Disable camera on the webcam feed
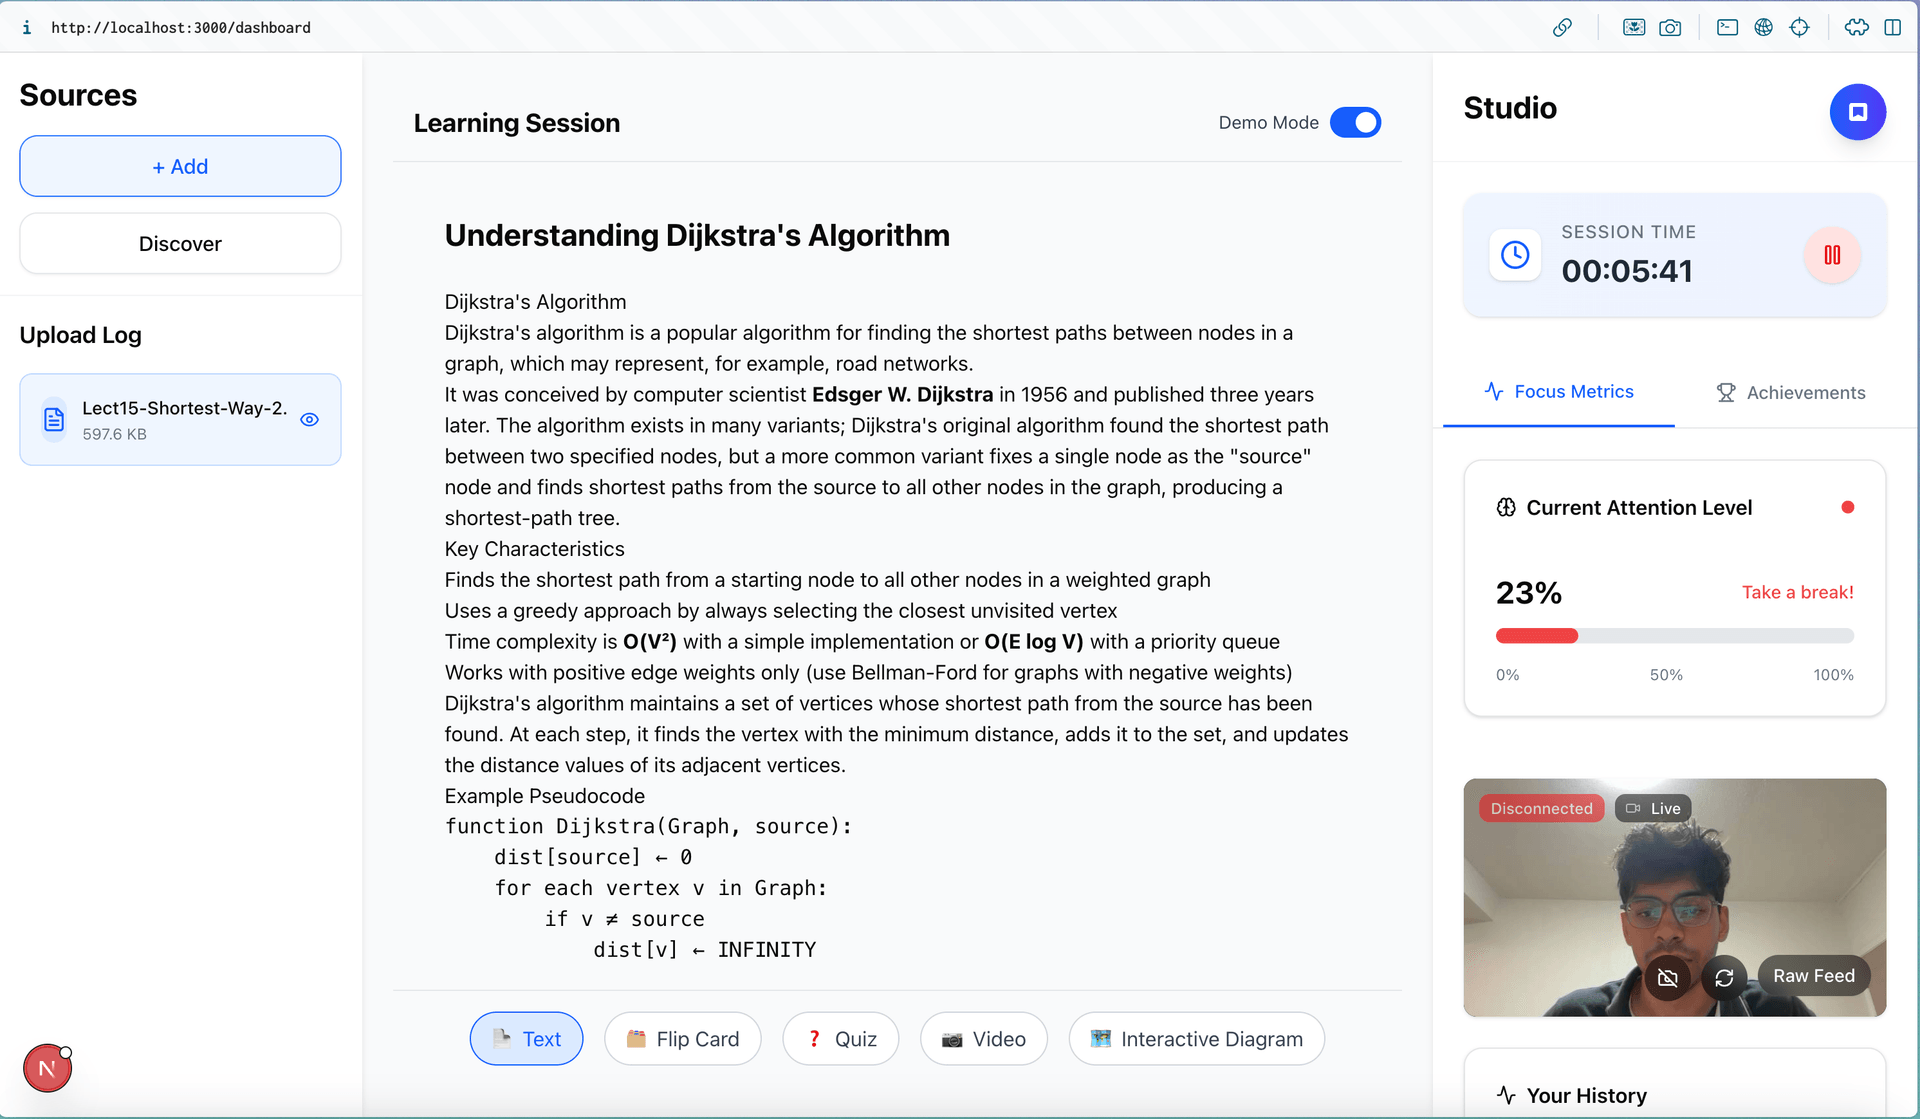The width and height of the screenshot is (1920, 1119). [x=1667, y=977]
